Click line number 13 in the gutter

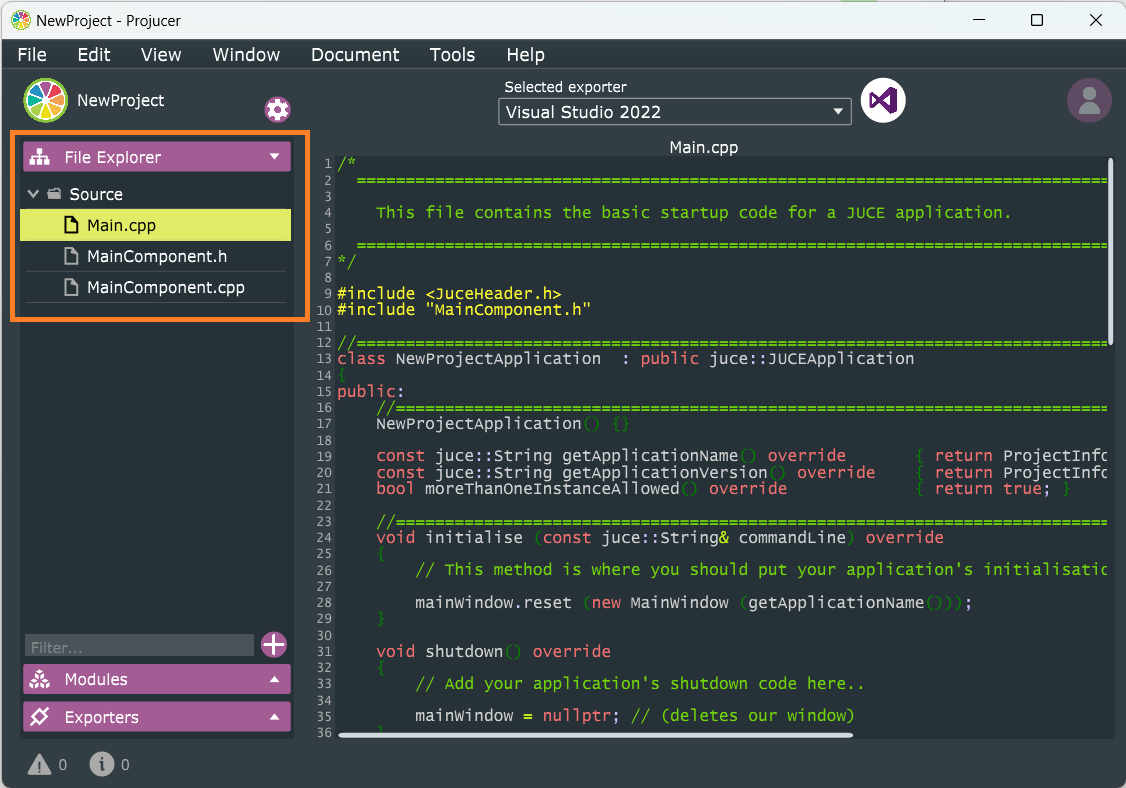click(x=324, y=358)
